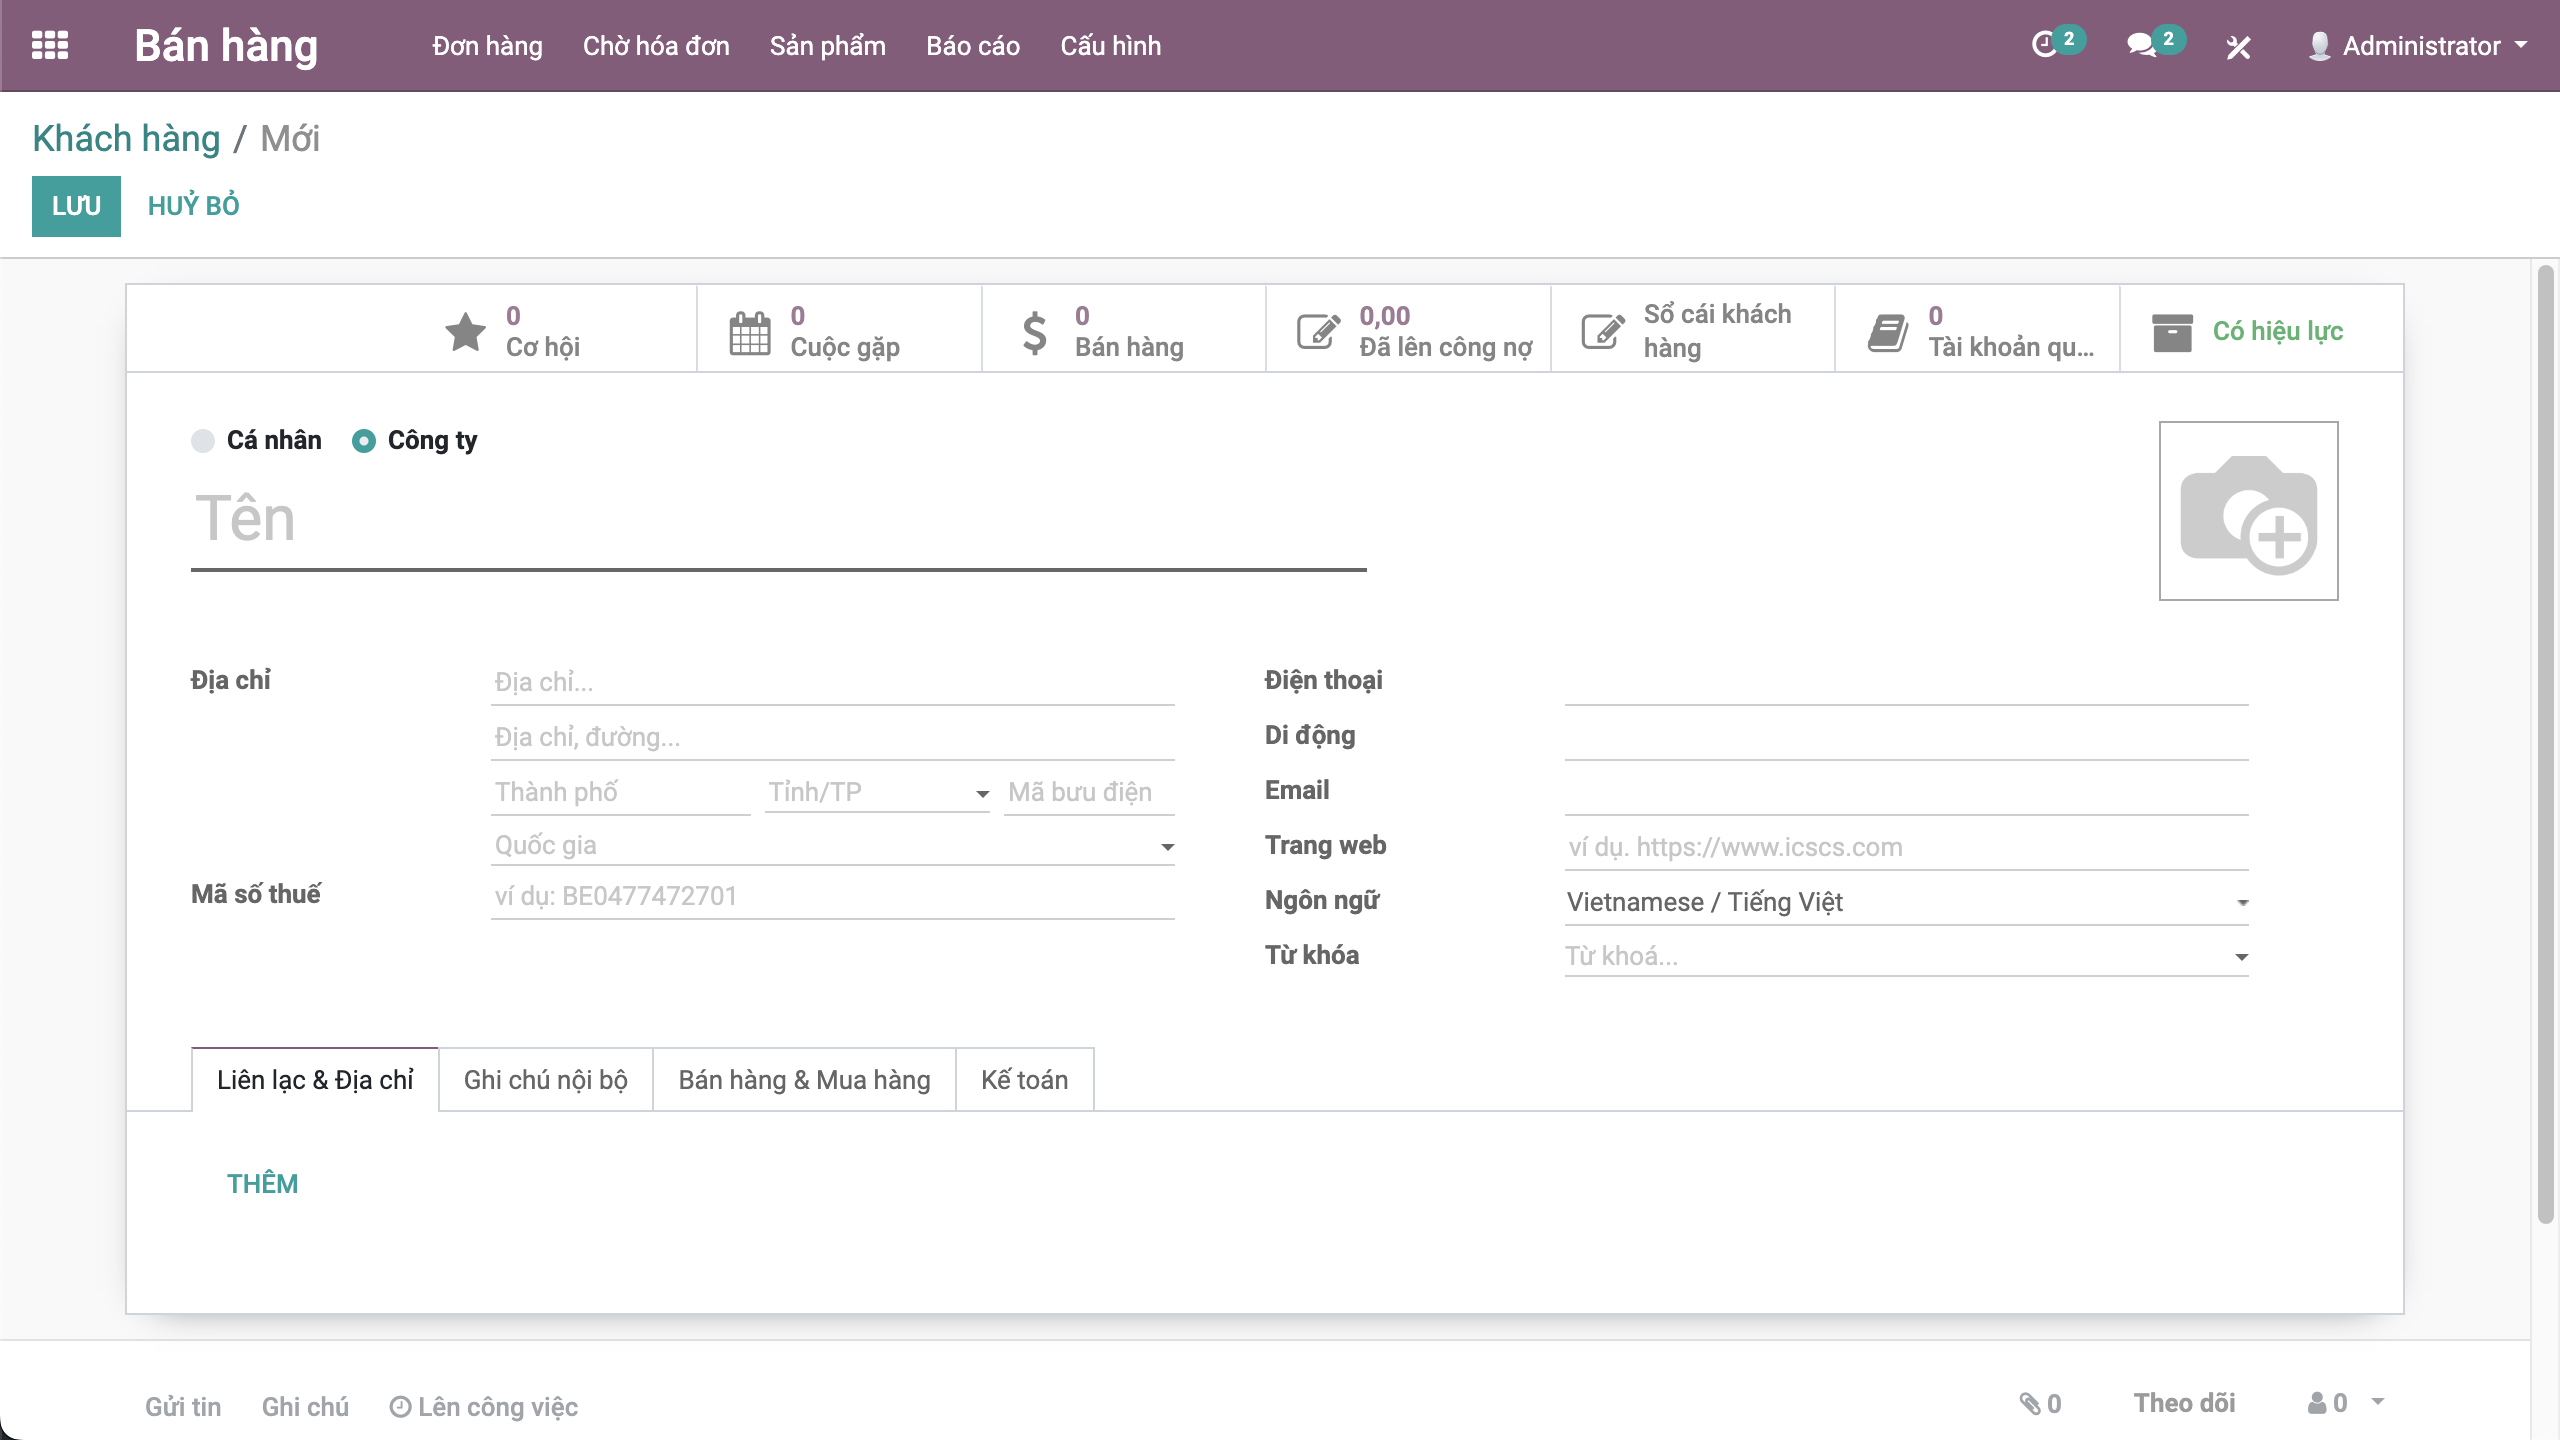Select the Cá nhân radio option

point(204,441)
